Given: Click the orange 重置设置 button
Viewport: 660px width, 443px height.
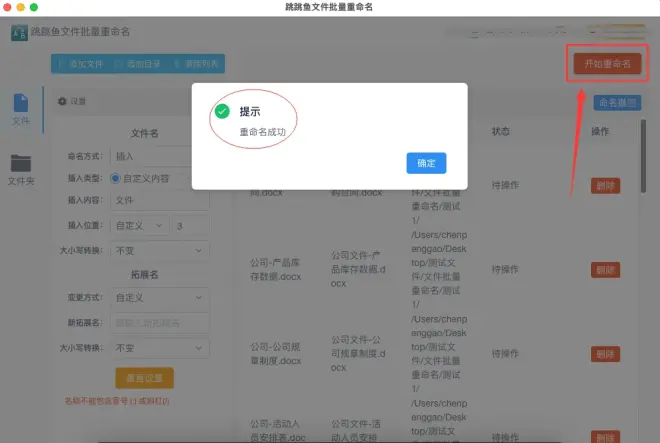Looking at the screenshot, I should 144,378.
